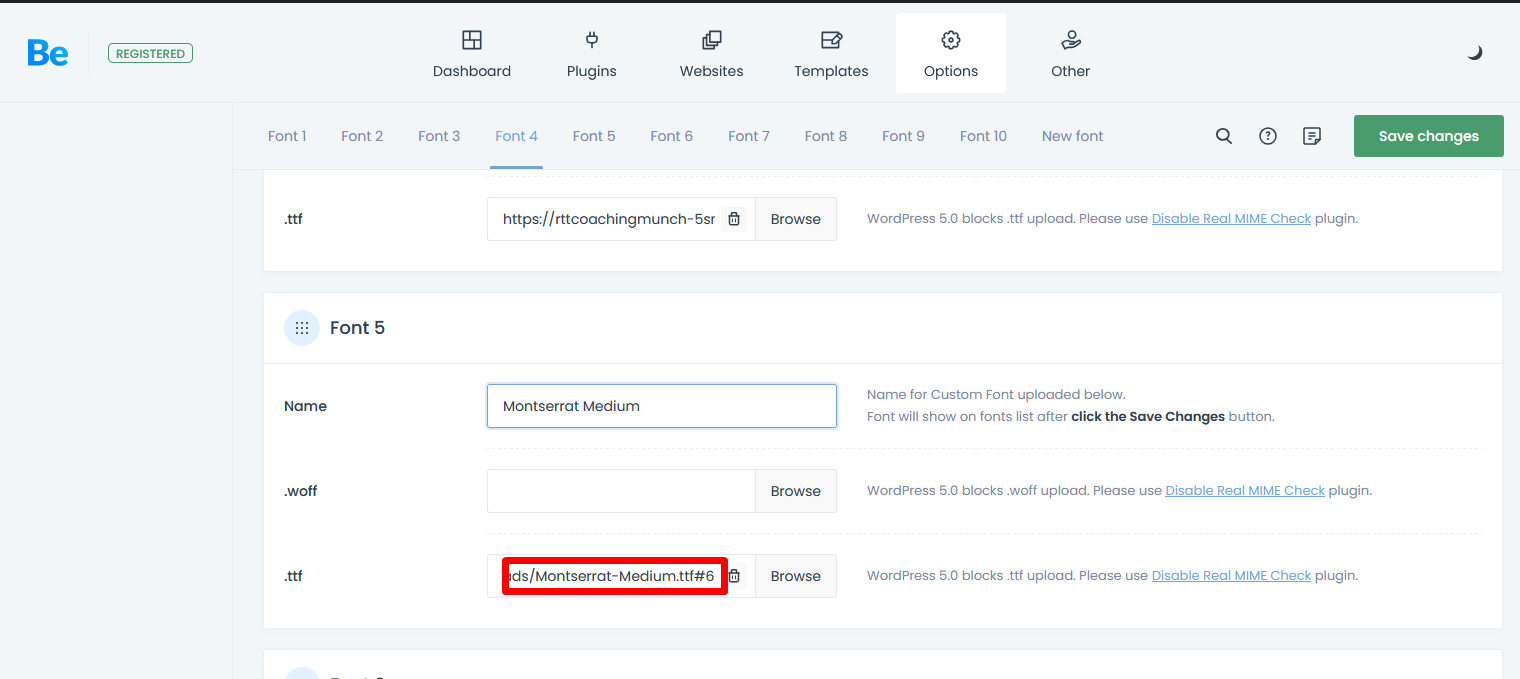The width and height of the screenshot is (1520, 679).
Task: Switch to the Font 7 tab
Action: 748,136
